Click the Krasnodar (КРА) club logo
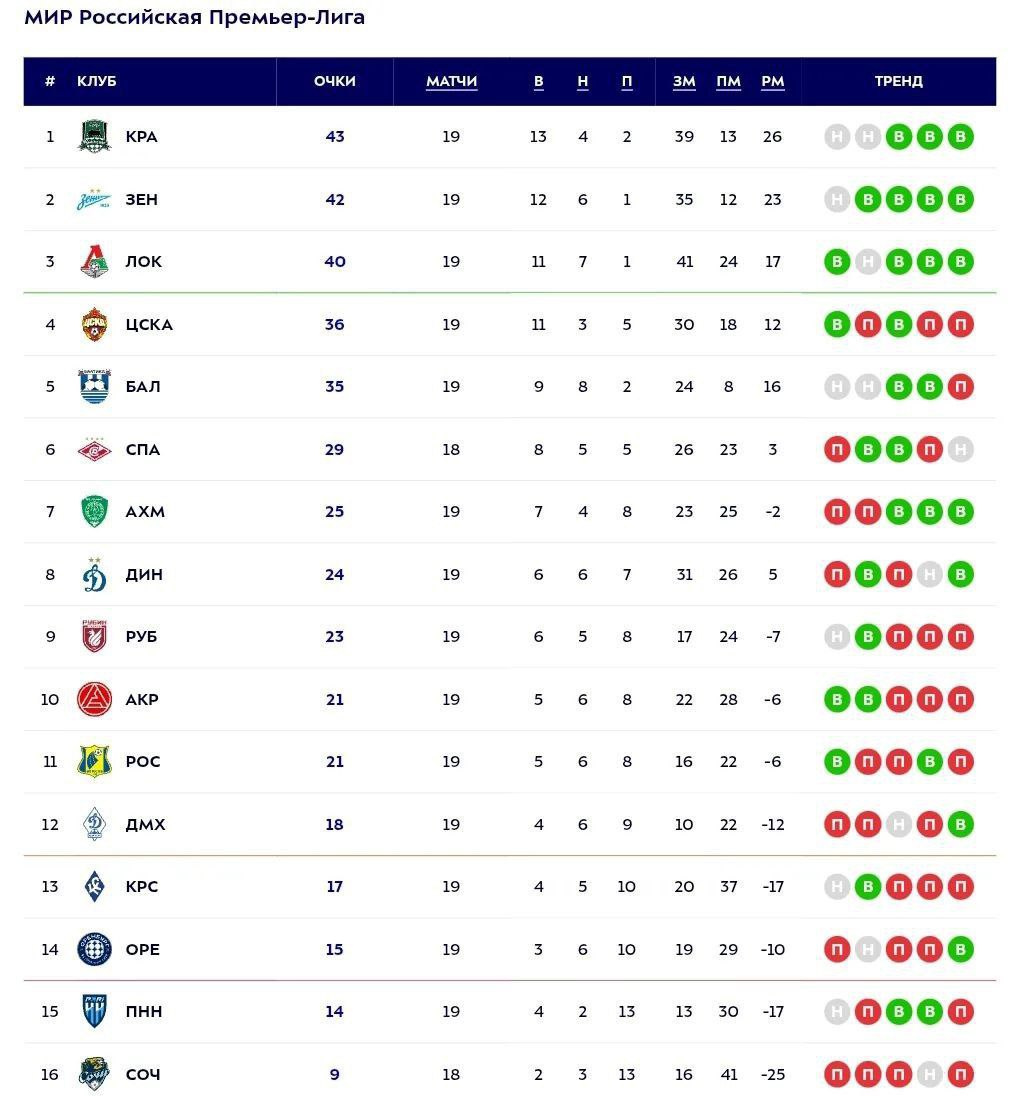Screen dimensions: 1012x1096 coord(94,136)
